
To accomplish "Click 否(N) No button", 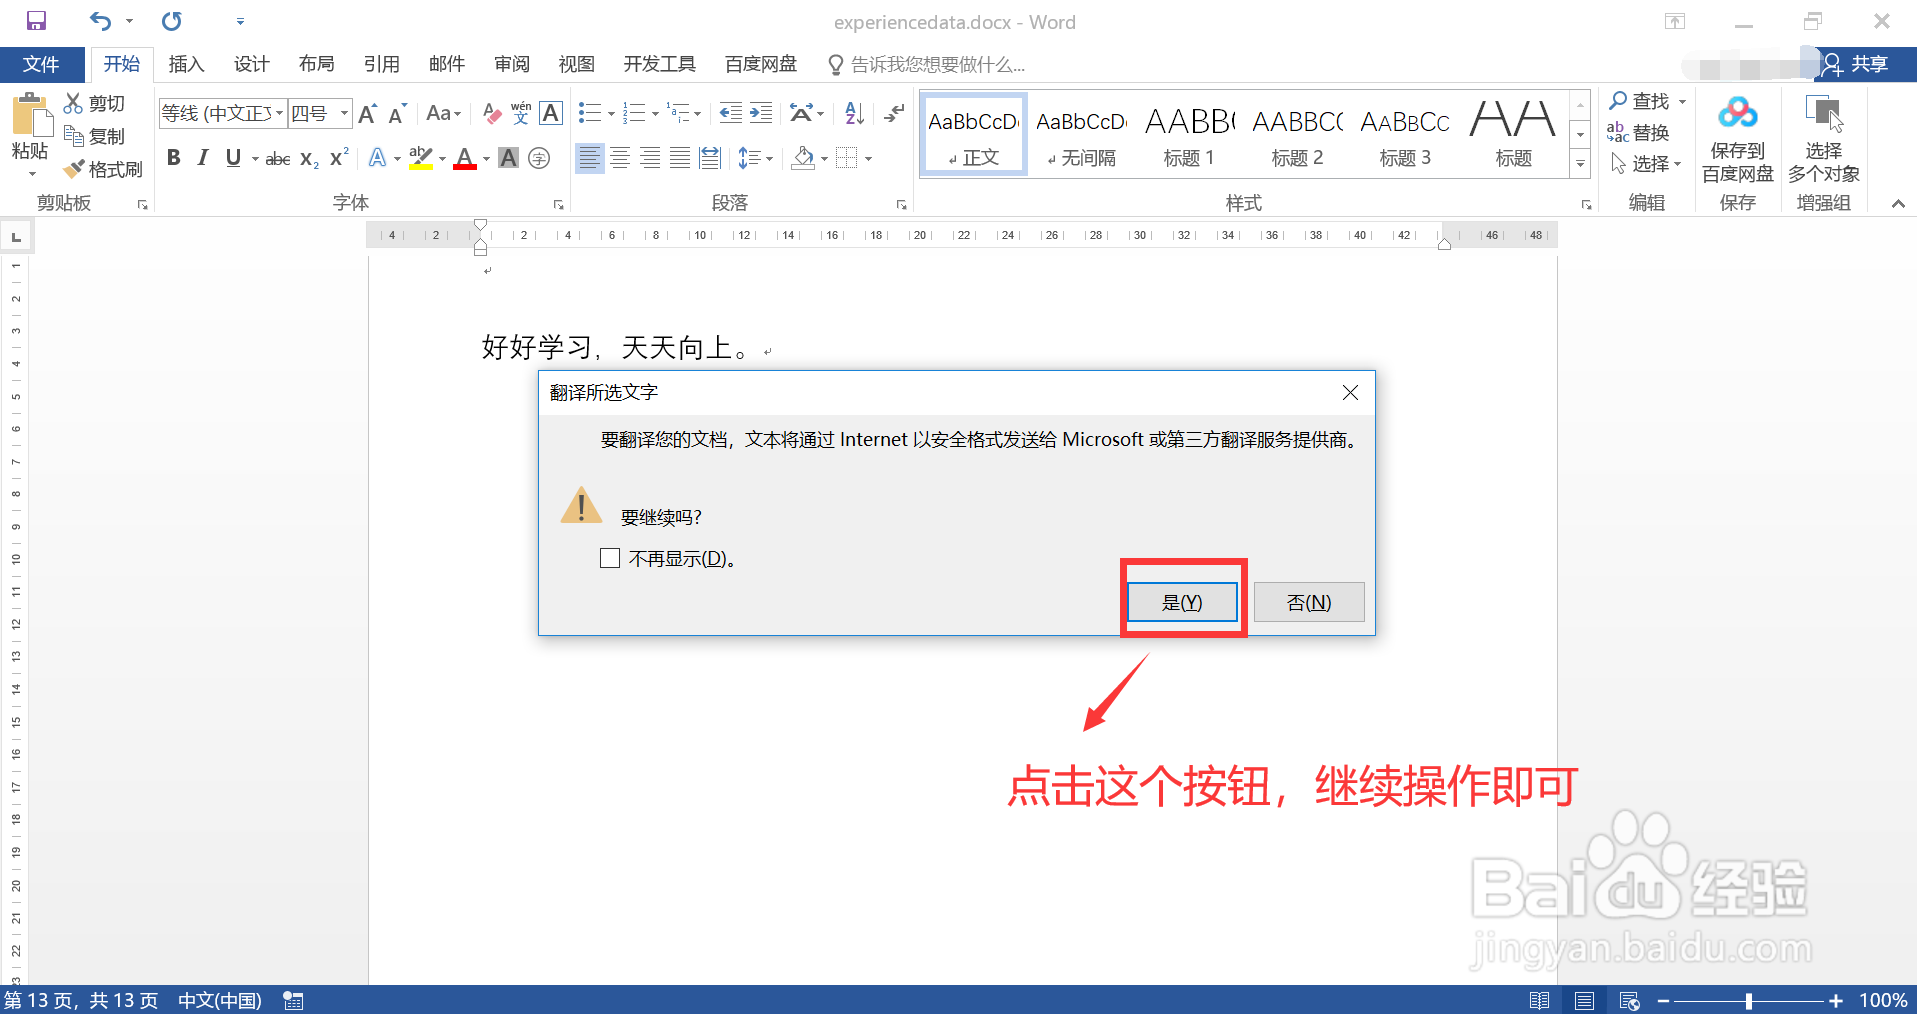I will (1309, 602).
